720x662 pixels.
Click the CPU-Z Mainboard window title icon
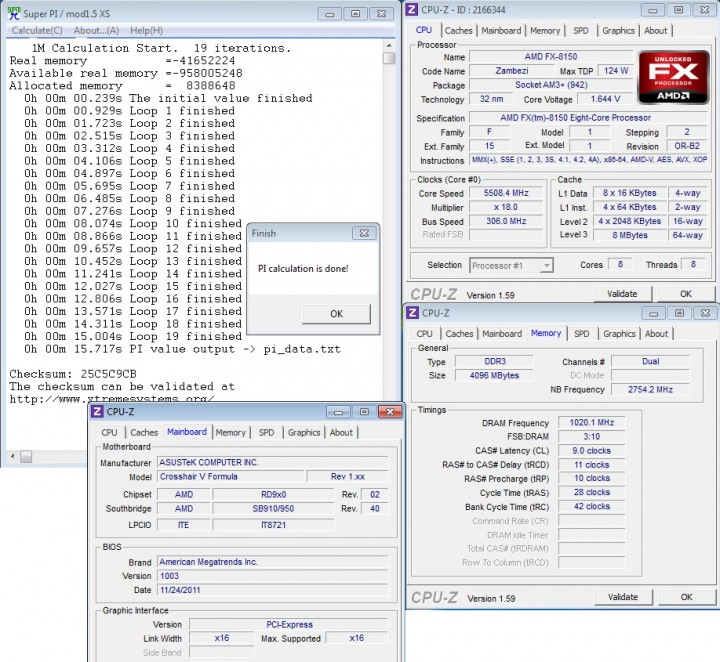tap(97, 411)
